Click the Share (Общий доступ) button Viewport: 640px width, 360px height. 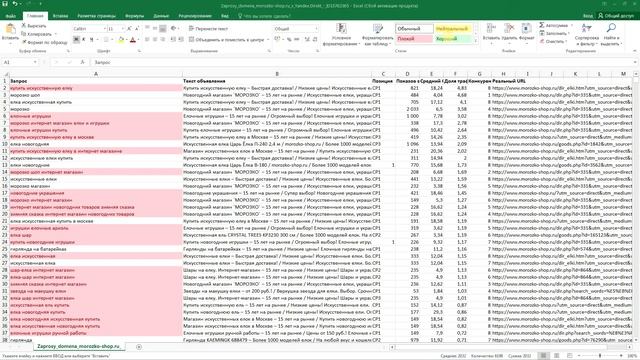(616, 16)
